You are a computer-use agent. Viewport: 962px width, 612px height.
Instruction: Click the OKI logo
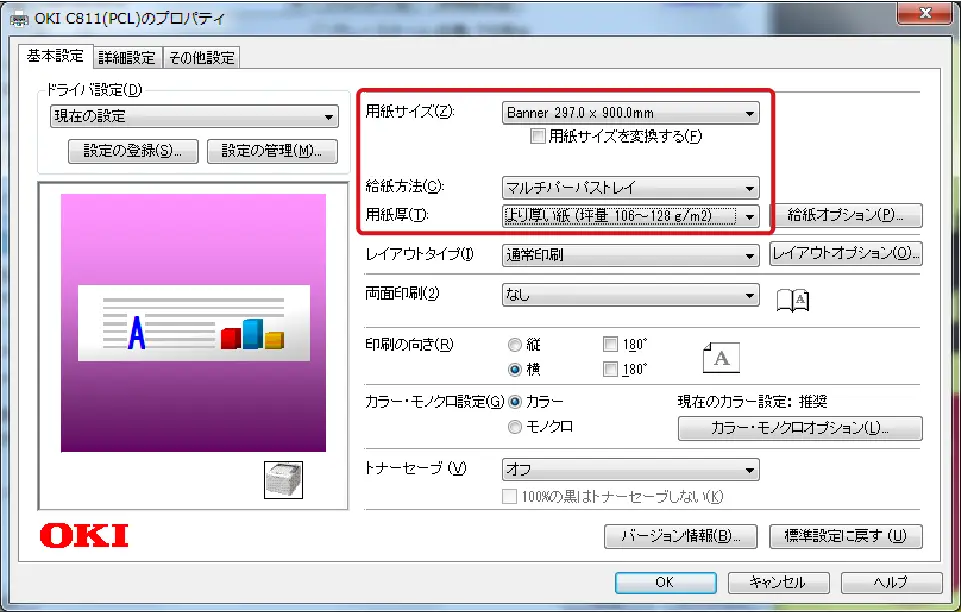click(84, 535)
